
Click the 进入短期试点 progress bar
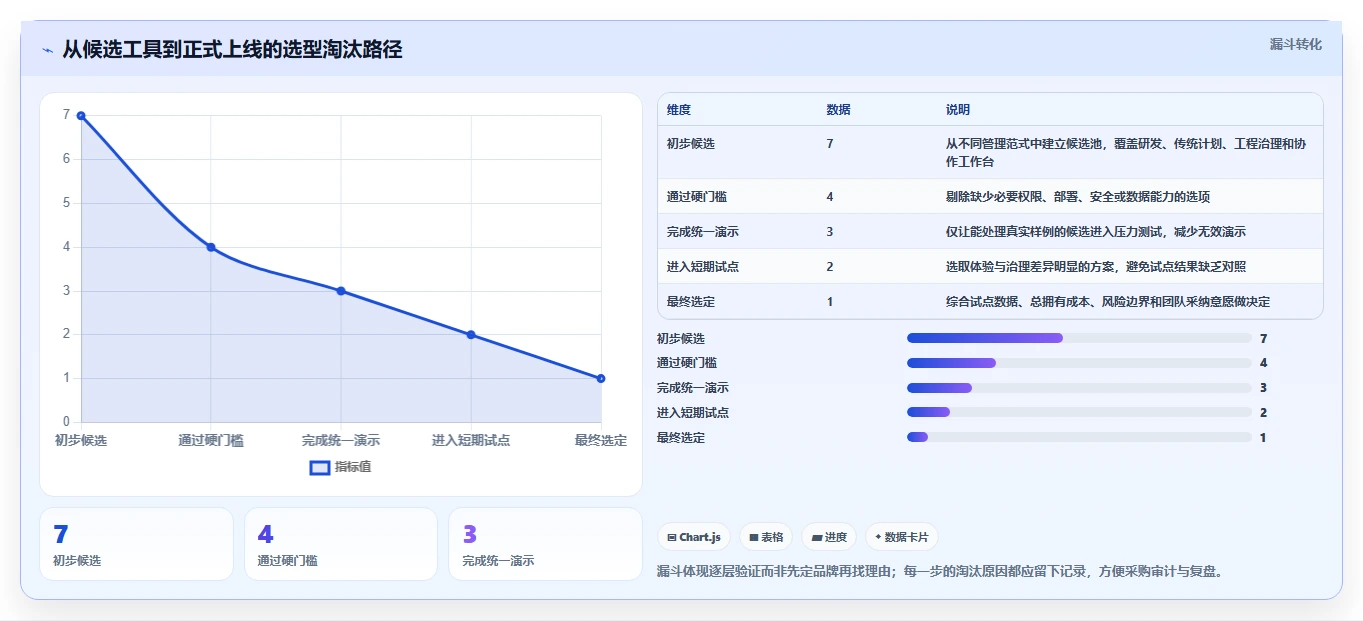click(x=1079, y=412)
